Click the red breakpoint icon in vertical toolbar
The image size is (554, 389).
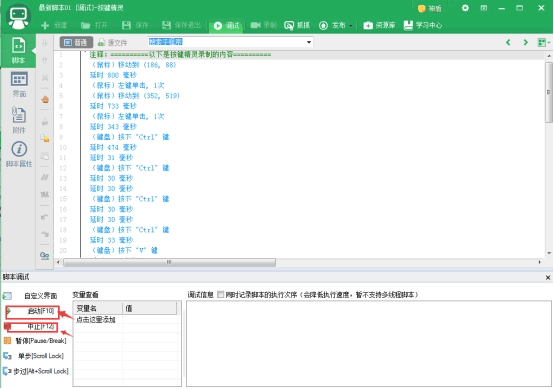45,99
